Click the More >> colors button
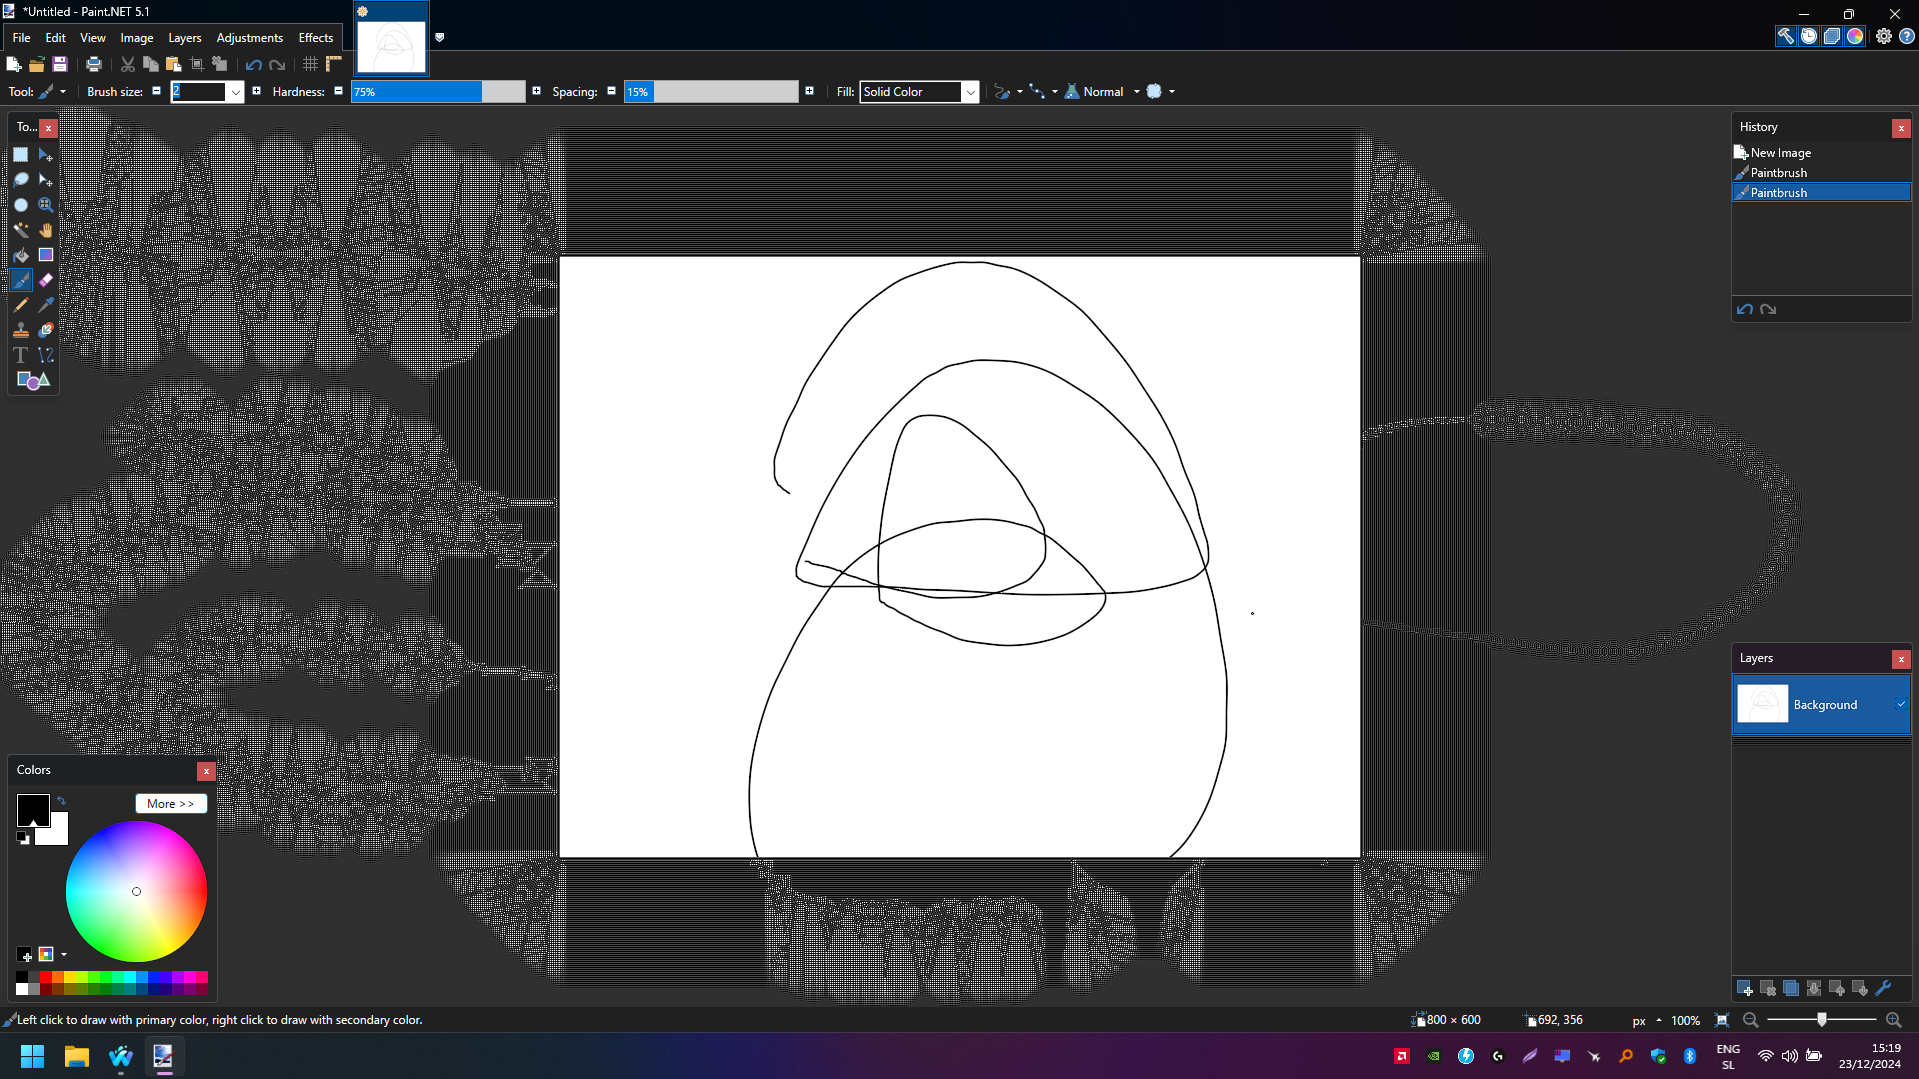The image size is (1919, 1079). click(171, 804)
